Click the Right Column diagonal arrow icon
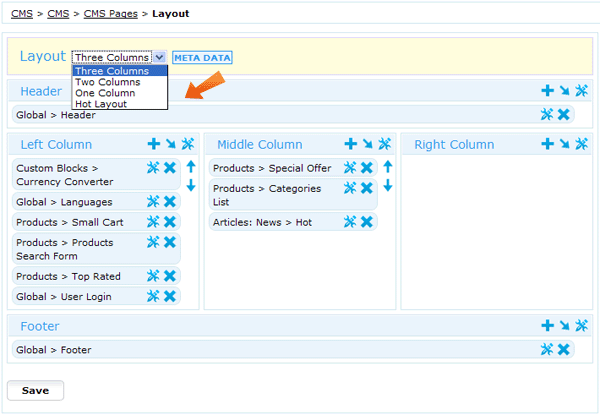Image resolution: width=600 pixels, height=415 pixels. tap(564, 144)
